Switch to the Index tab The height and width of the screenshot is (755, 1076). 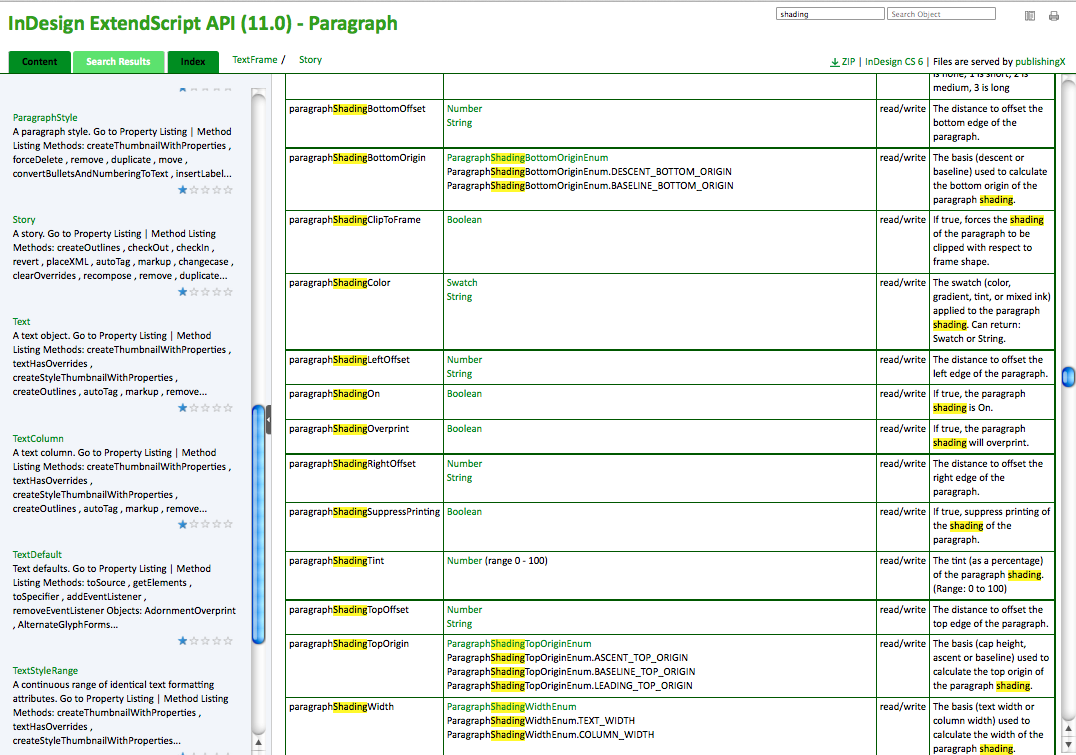pyautogui.click(x=192, y=61)
